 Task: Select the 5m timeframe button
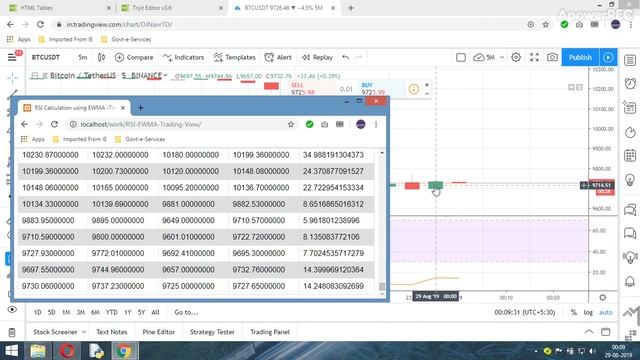(x=83, y=58)
